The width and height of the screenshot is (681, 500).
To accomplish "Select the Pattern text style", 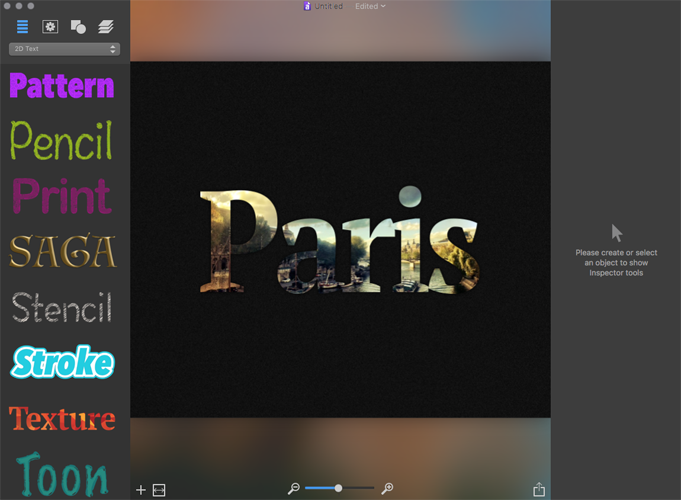I will tap(62, 86).
